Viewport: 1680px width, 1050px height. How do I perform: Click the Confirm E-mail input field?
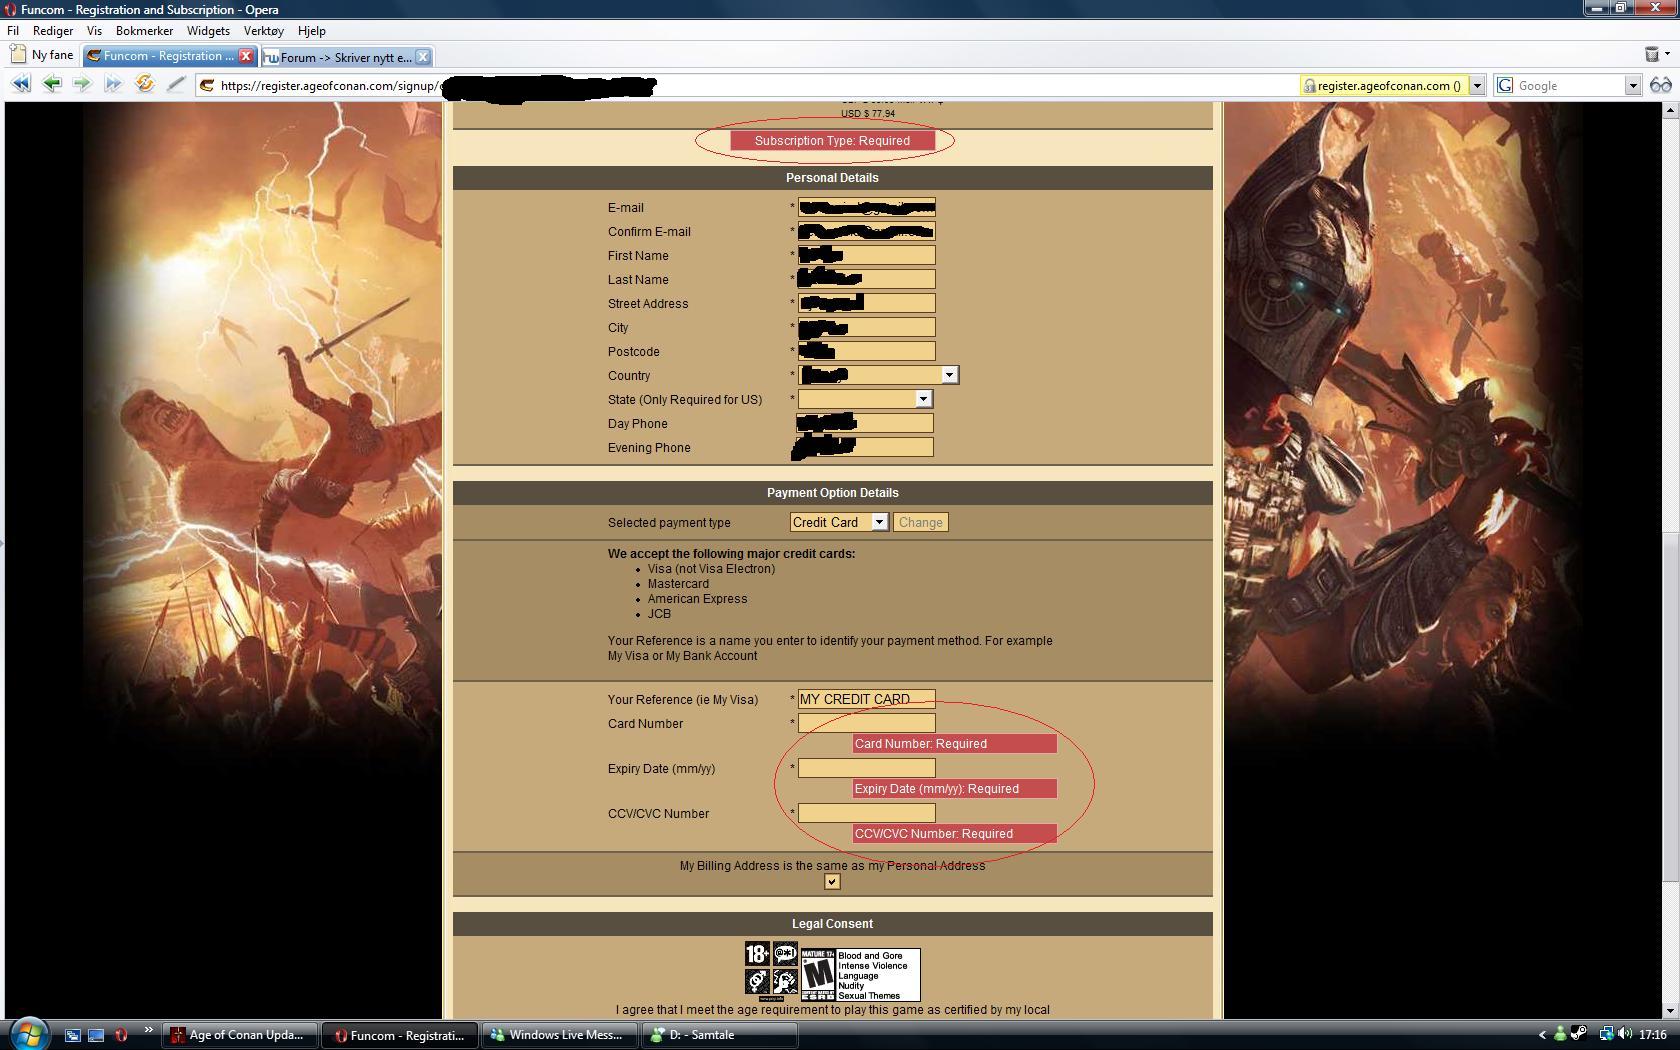pos(866,231)
